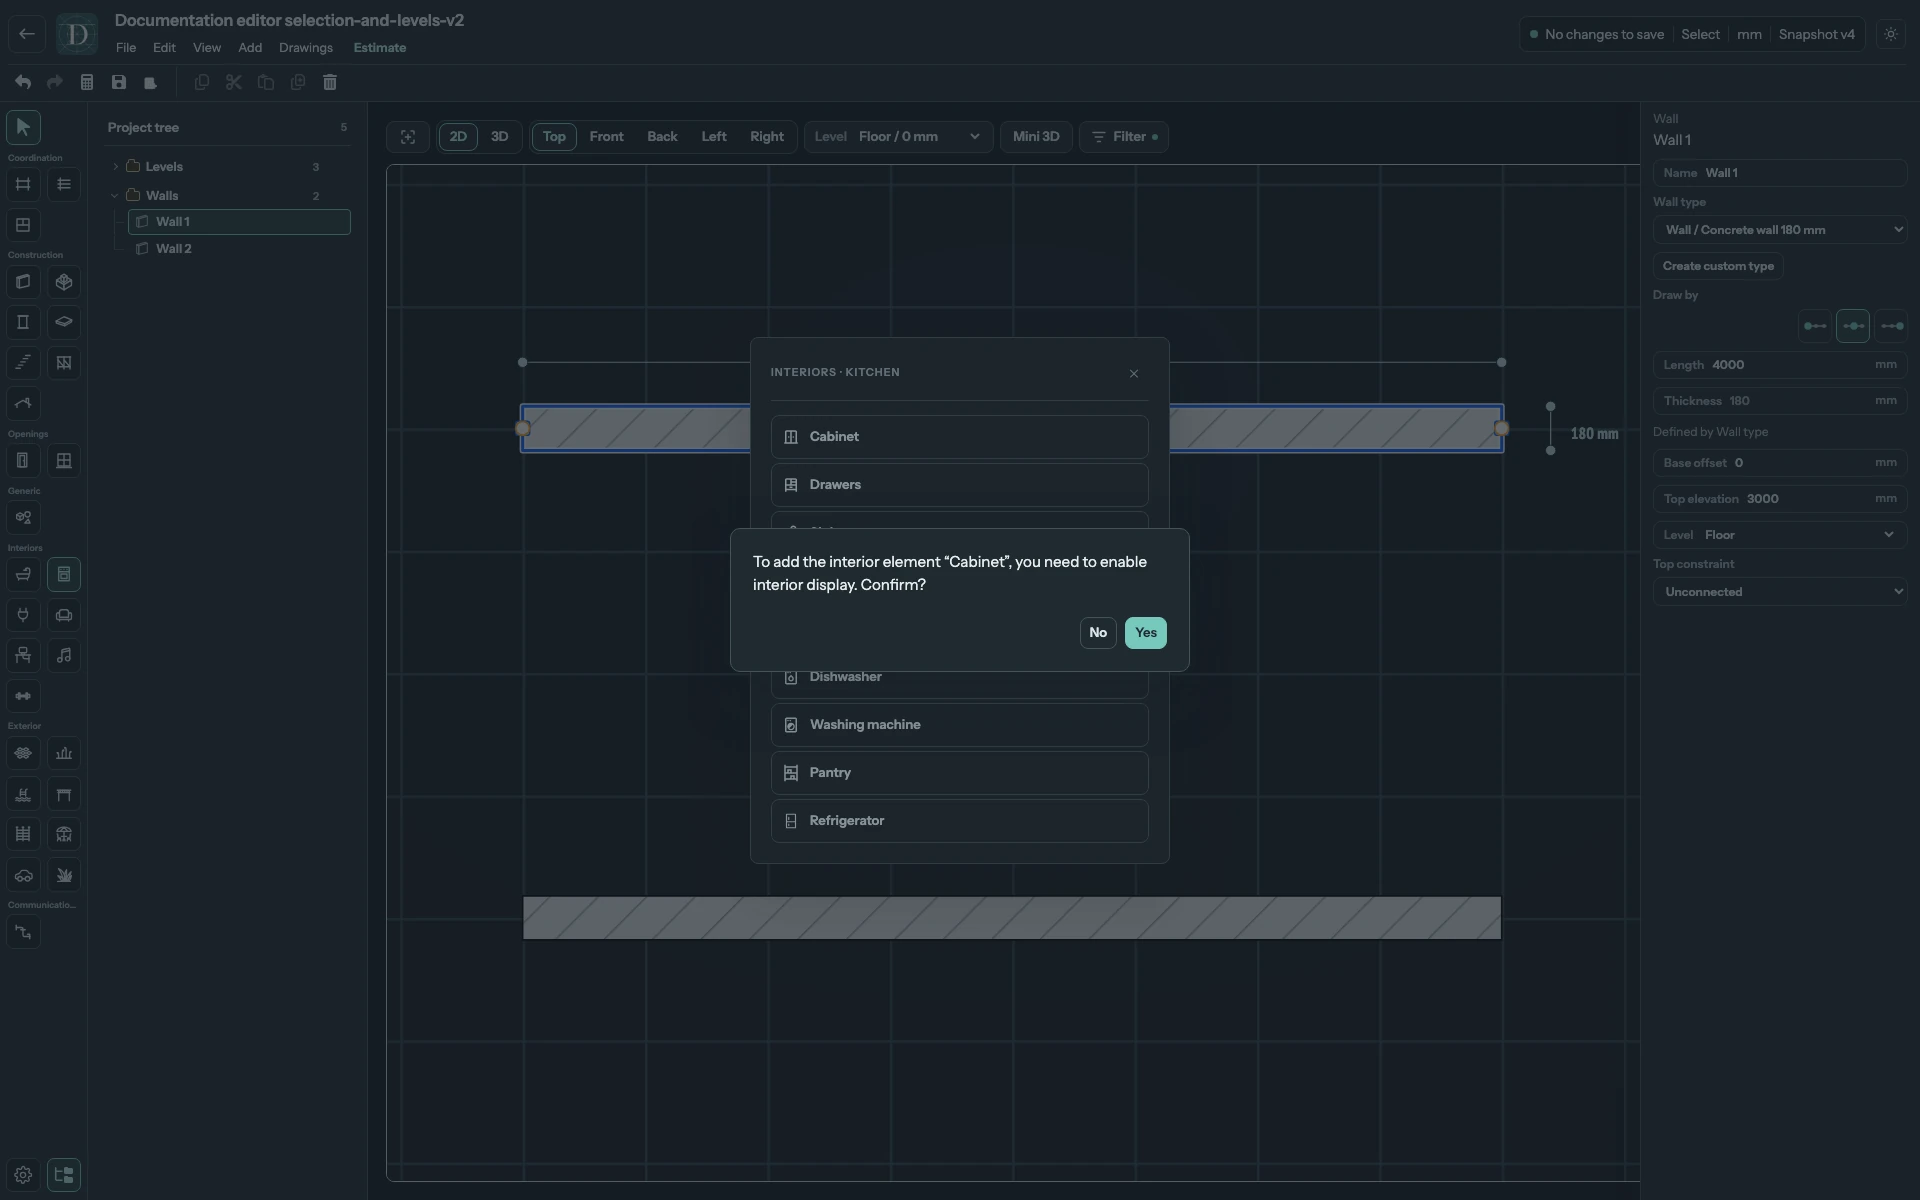Select the Top view
Screen dimensions: 1920x1200
554,137
